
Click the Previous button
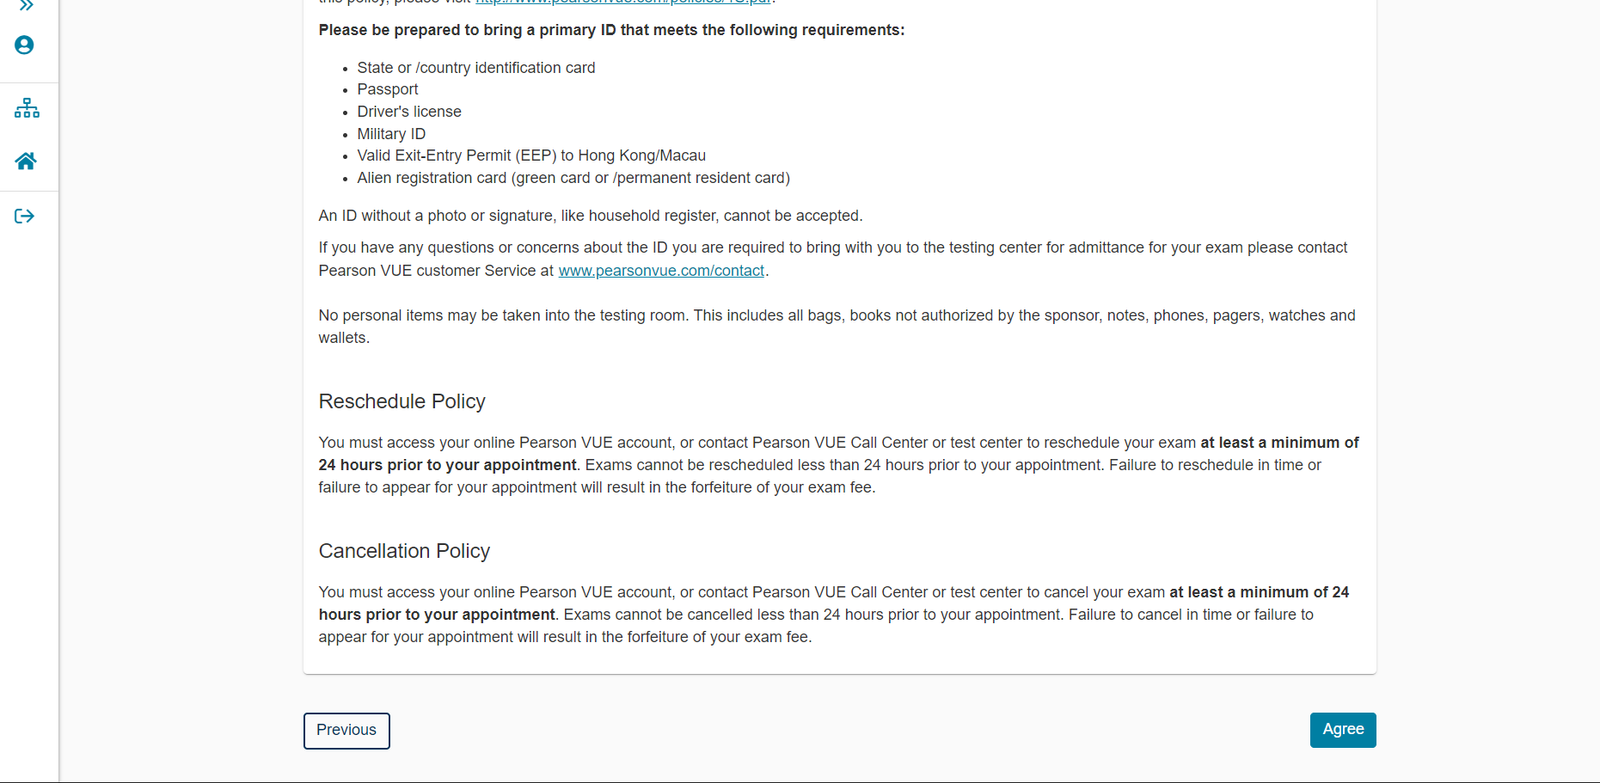[346, 730]
